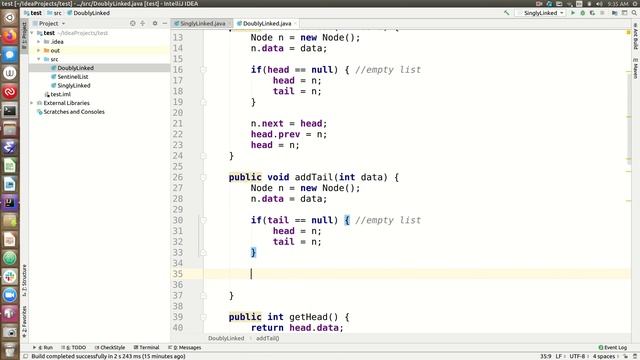Close the DoublyLinked.java tab
The width and height of the screenshot is (640, 360).
tap(295, 24)
